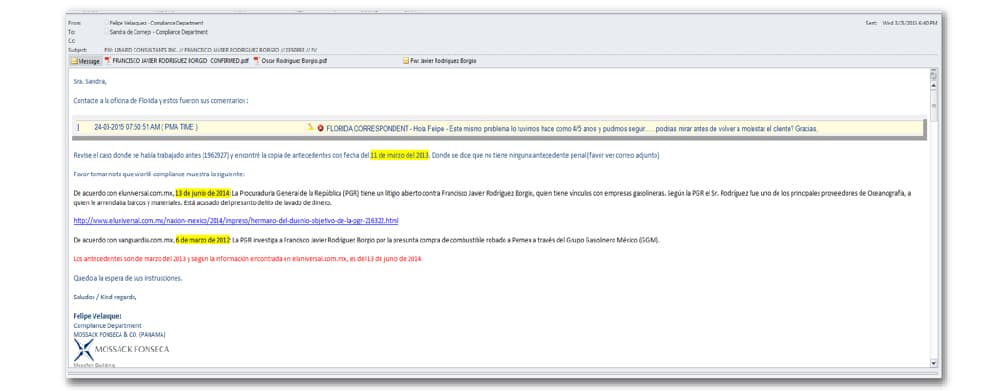Click the line Quedo a la espera de sus instrucciones
1000x391 pixels.
[x=128, y=278]
